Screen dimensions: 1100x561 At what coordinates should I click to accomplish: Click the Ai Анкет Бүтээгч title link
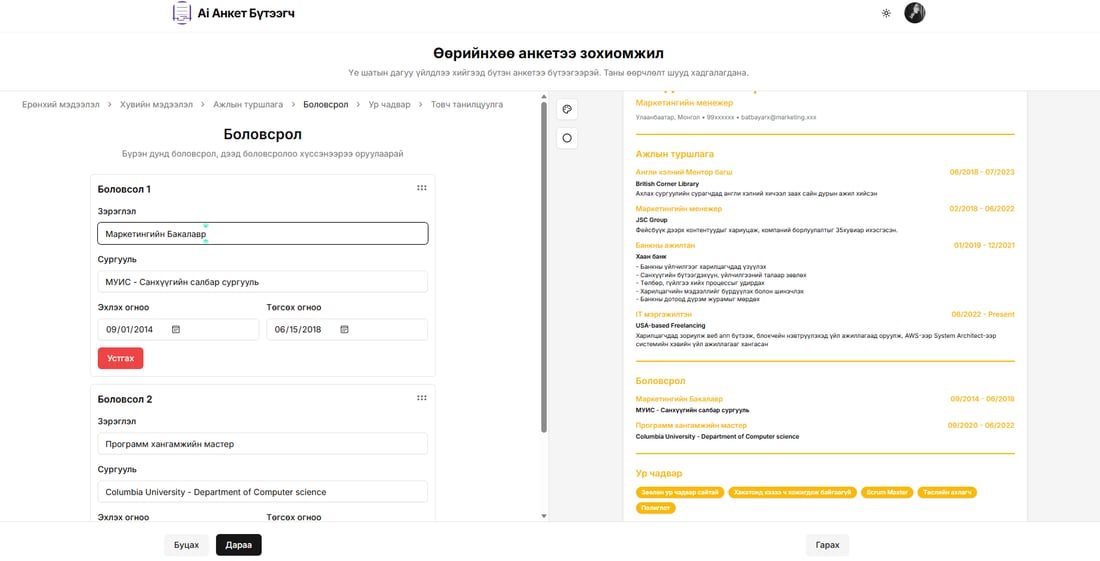click(246, 13)
